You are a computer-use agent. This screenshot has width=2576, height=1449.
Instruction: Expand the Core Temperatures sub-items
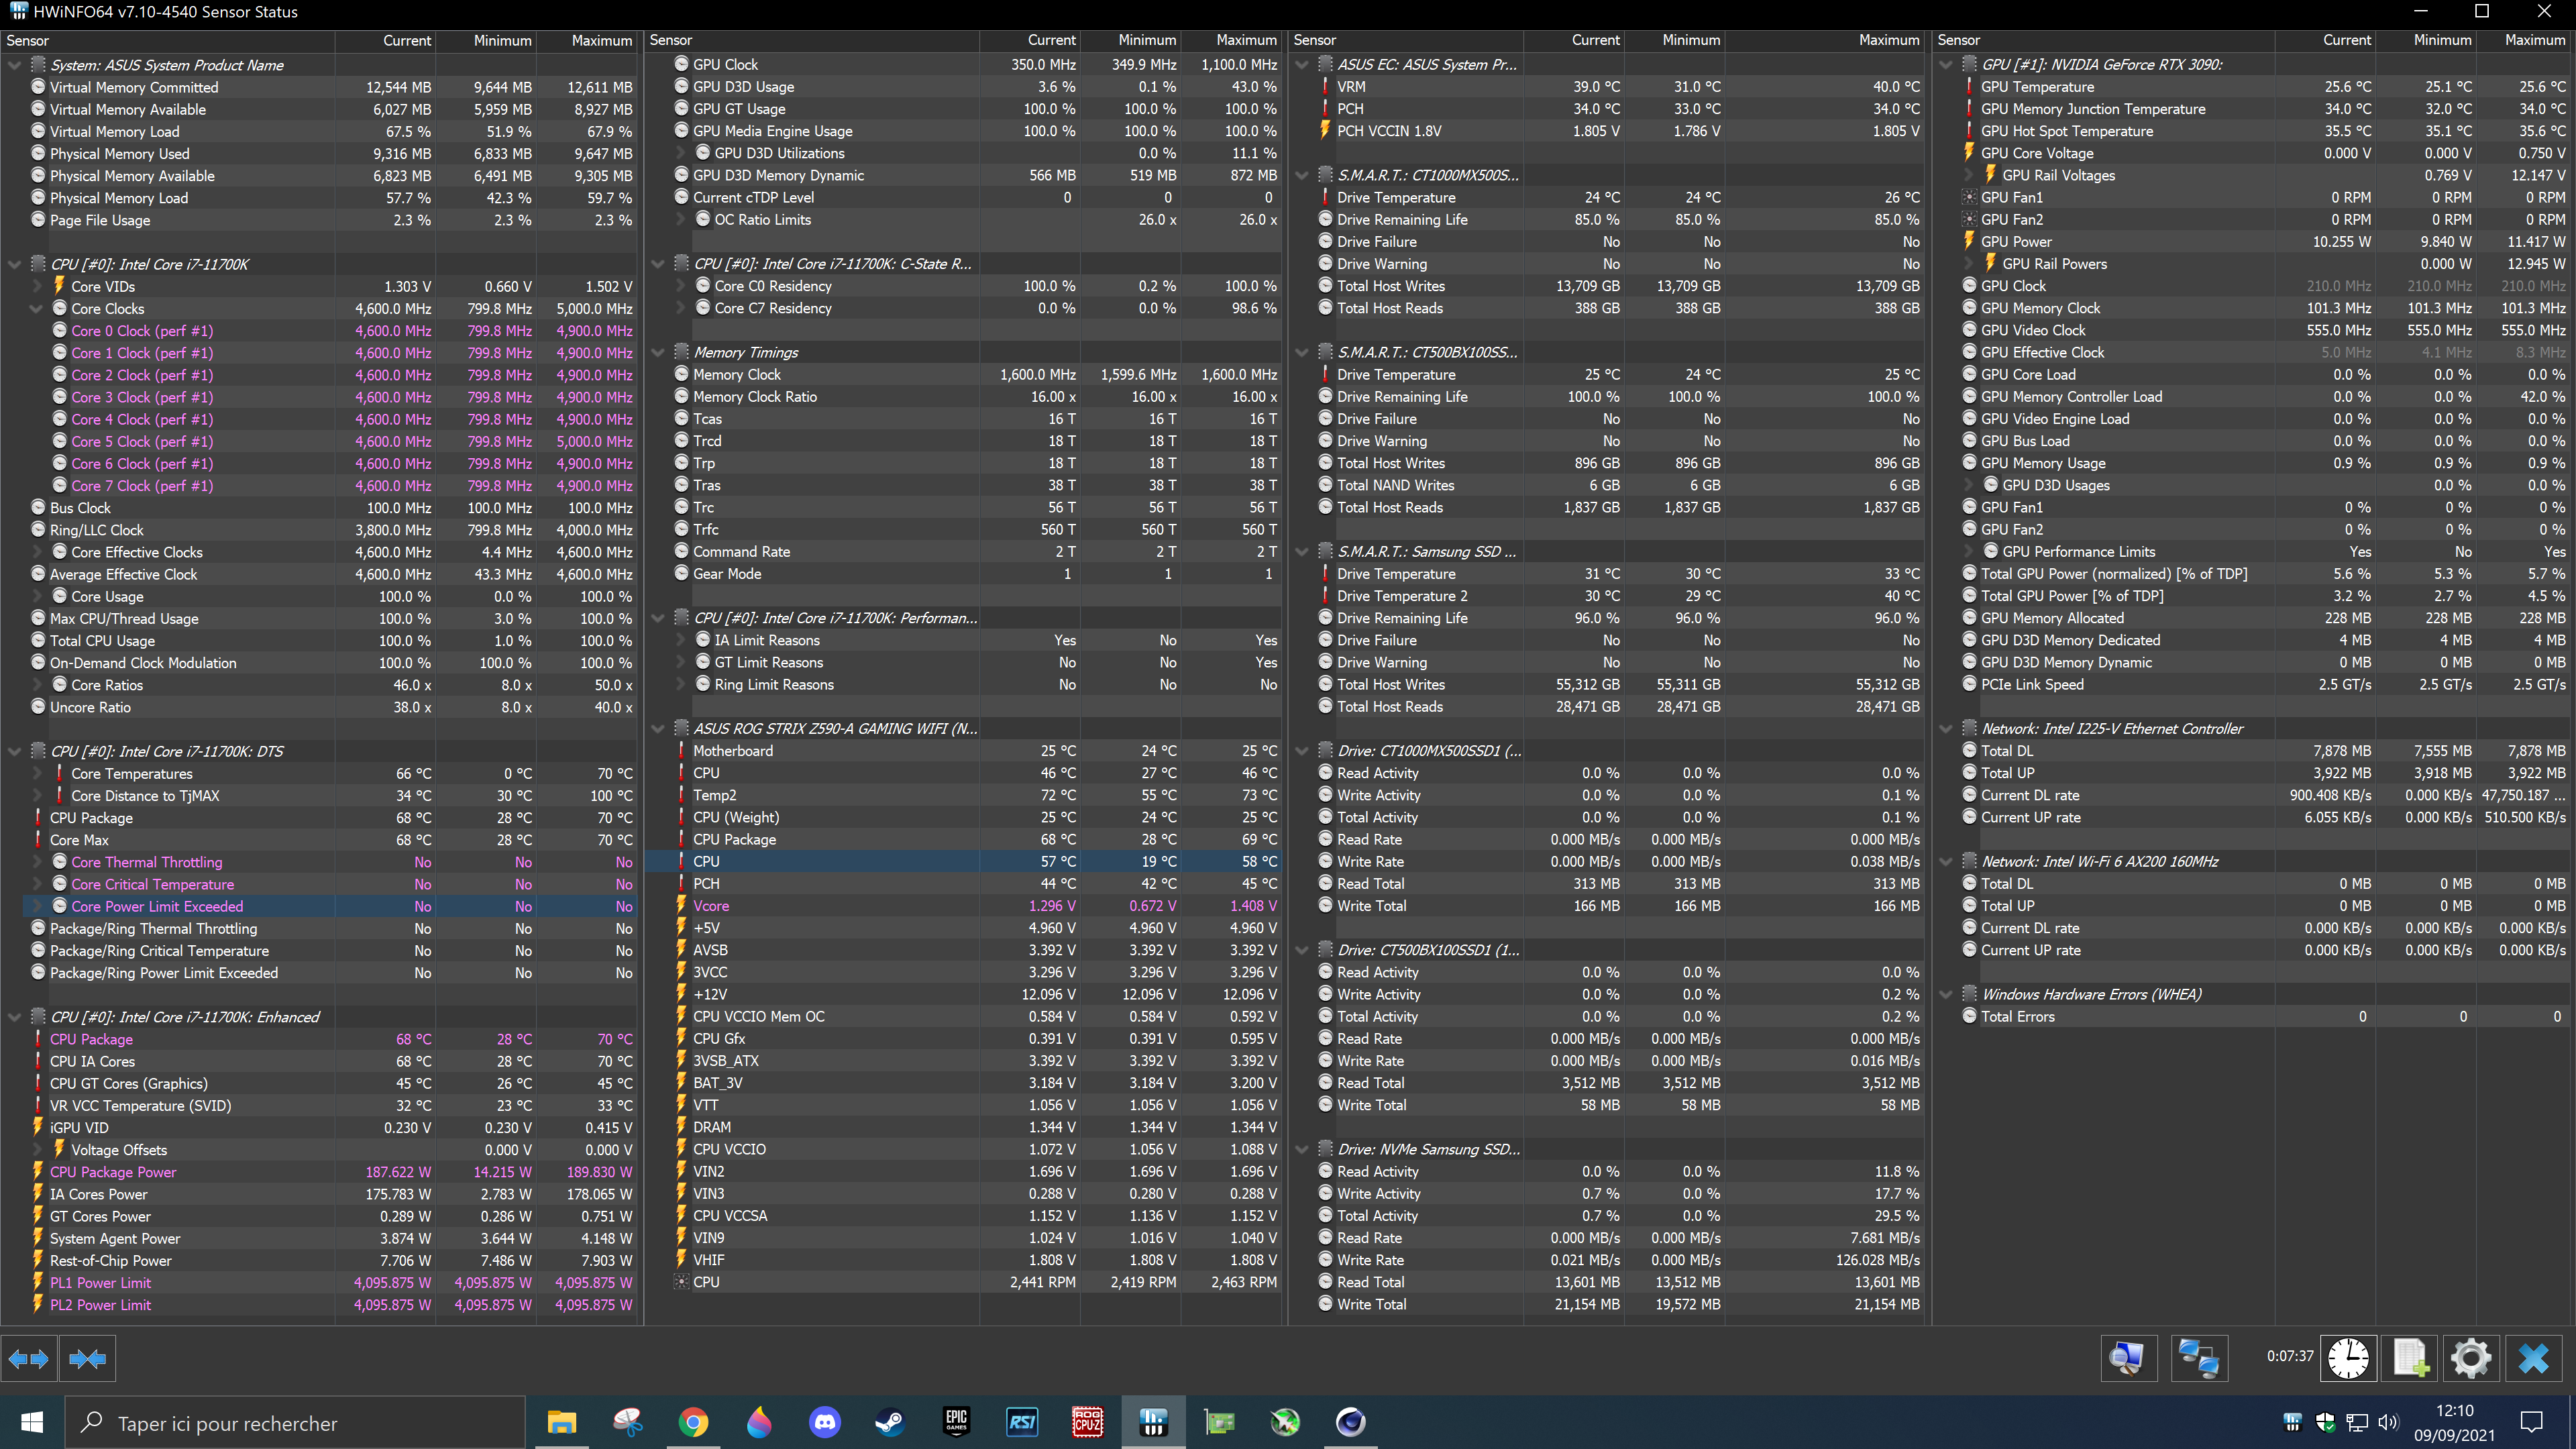pos(37,773)
